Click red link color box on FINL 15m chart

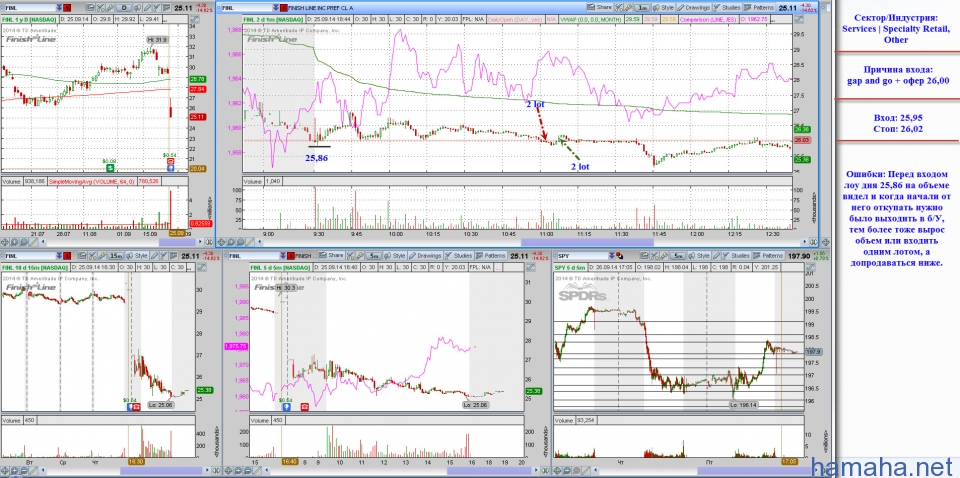[67, 256]
